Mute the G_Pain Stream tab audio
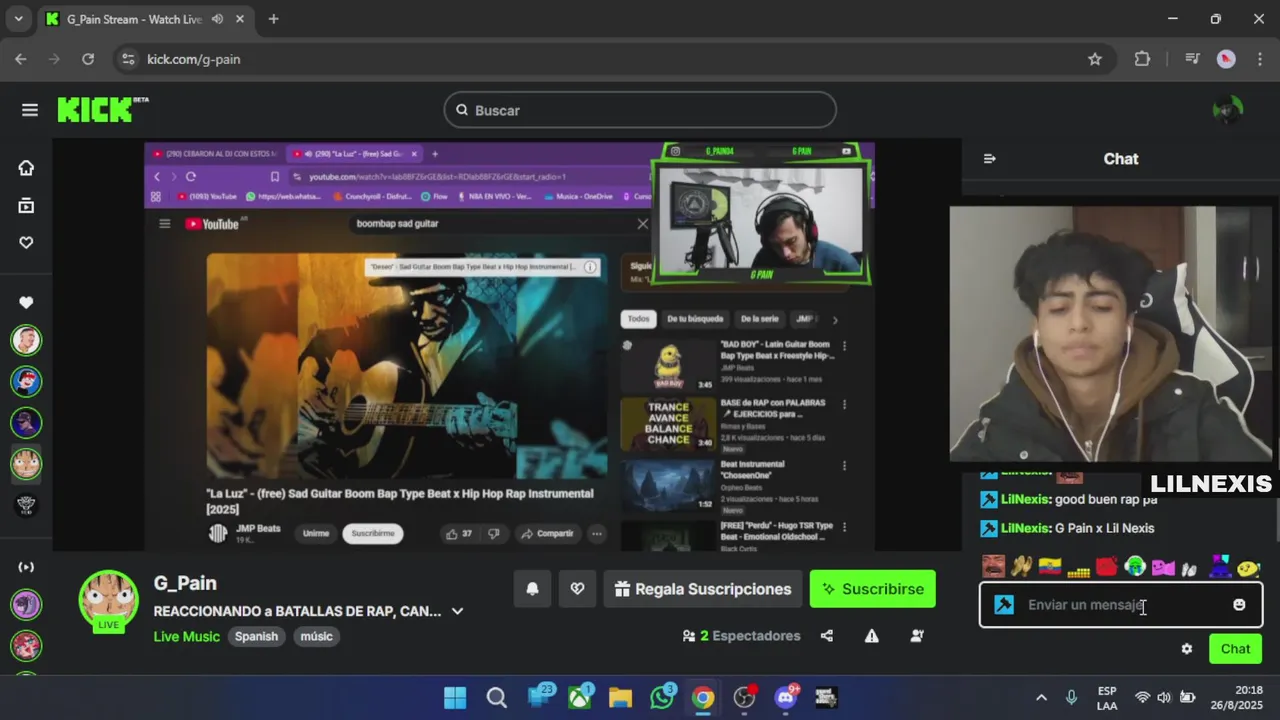The image size is (1280, 720). tap(217, 19)
